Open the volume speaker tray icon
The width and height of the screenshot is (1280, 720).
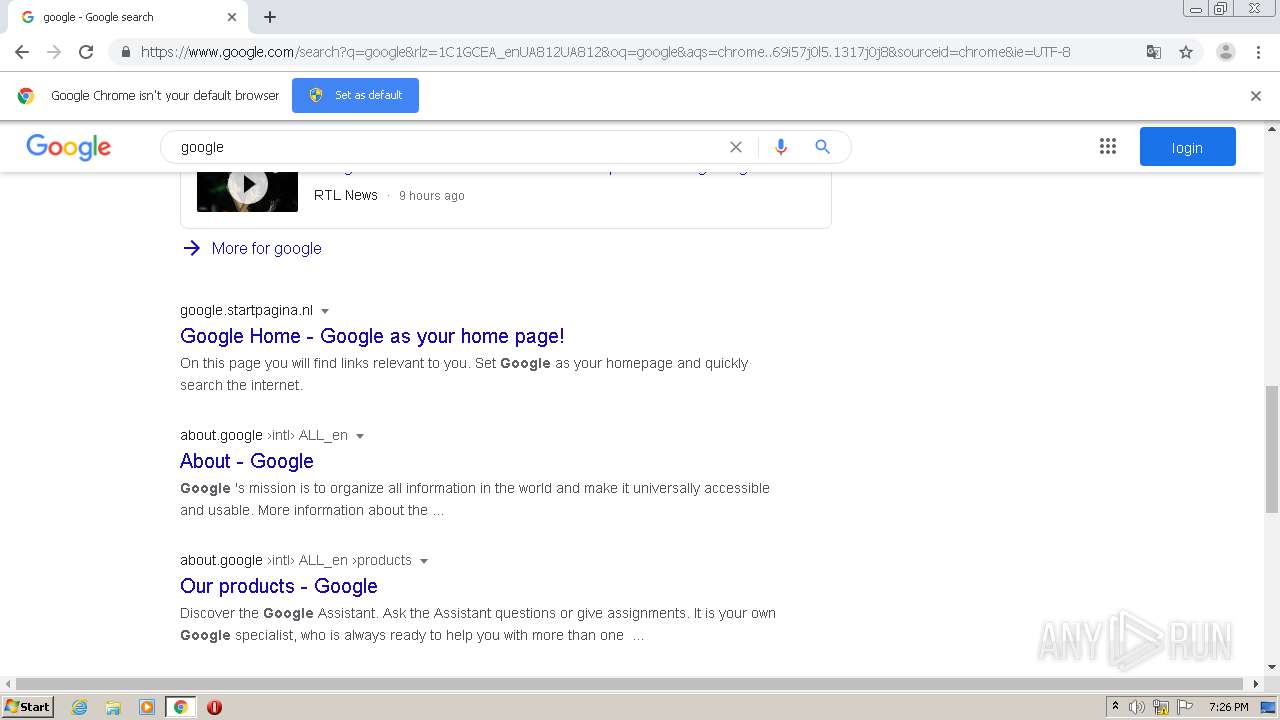(1137, 707)
